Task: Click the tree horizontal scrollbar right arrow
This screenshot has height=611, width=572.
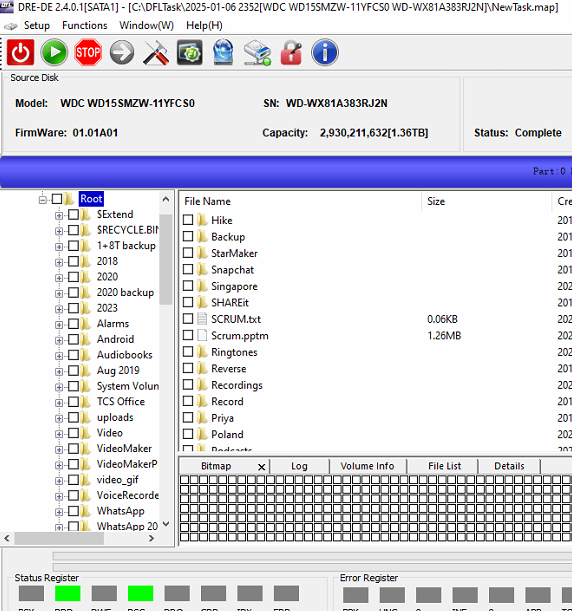Action: point(151,539)
